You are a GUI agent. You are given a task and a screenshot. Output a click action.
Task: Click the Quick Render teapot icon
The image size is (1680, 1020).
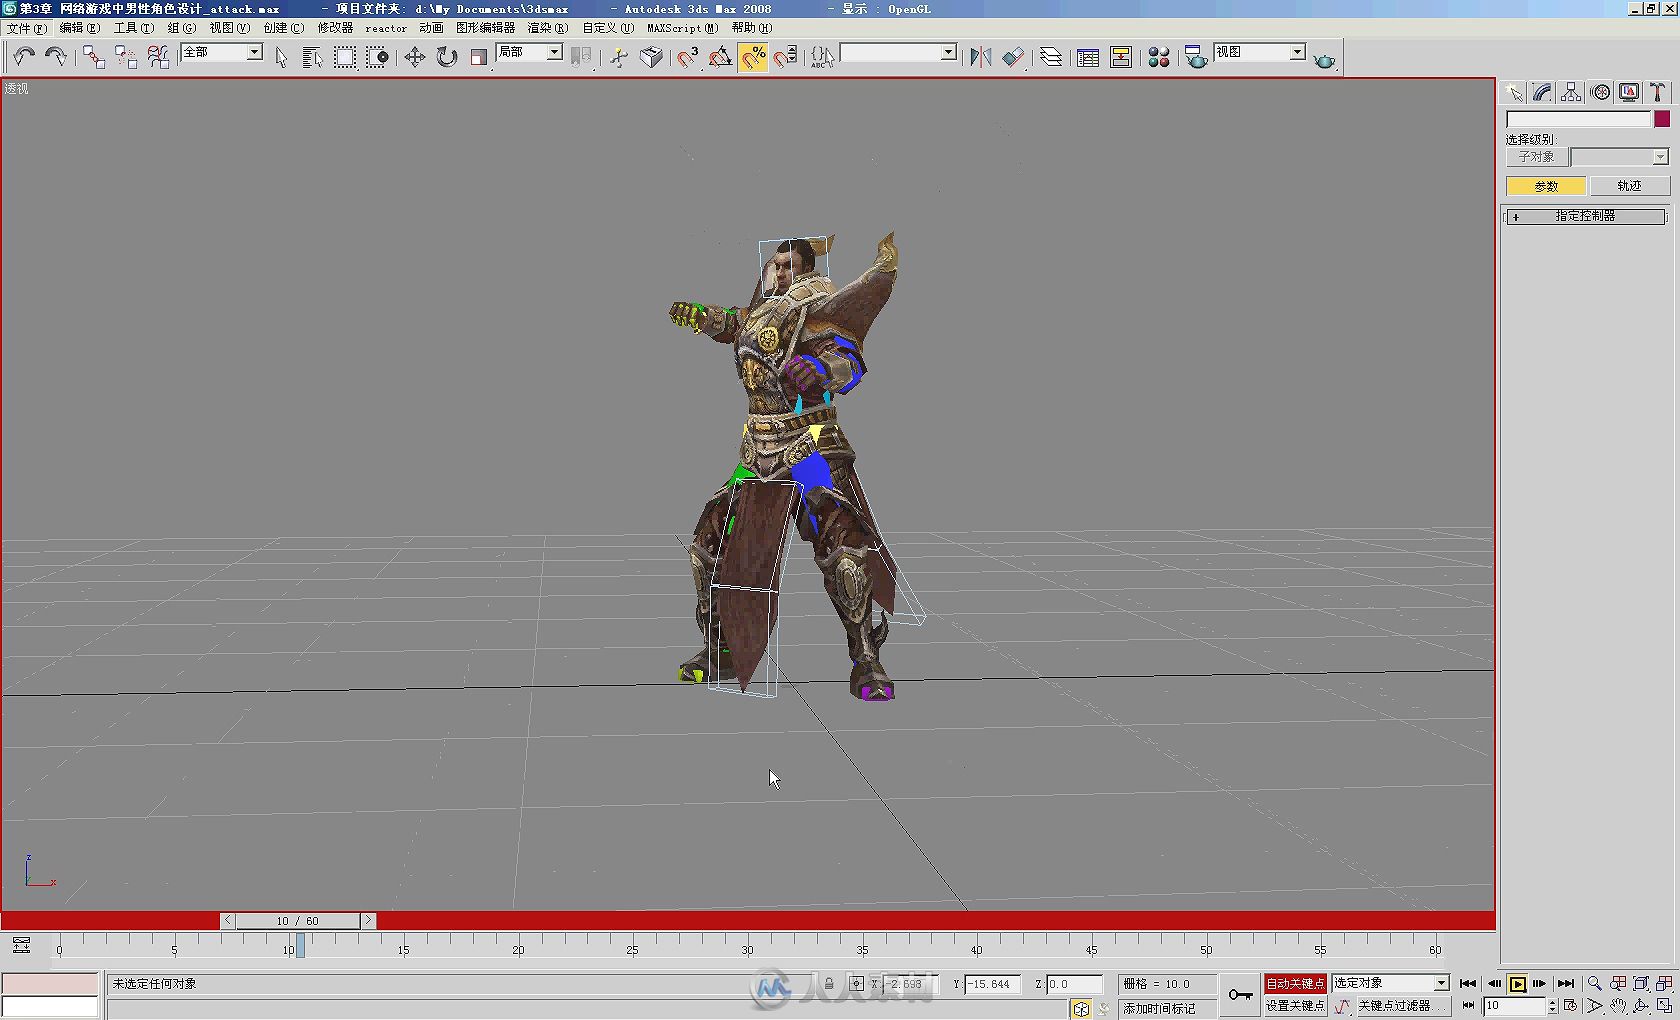[x=1325, y=59]
